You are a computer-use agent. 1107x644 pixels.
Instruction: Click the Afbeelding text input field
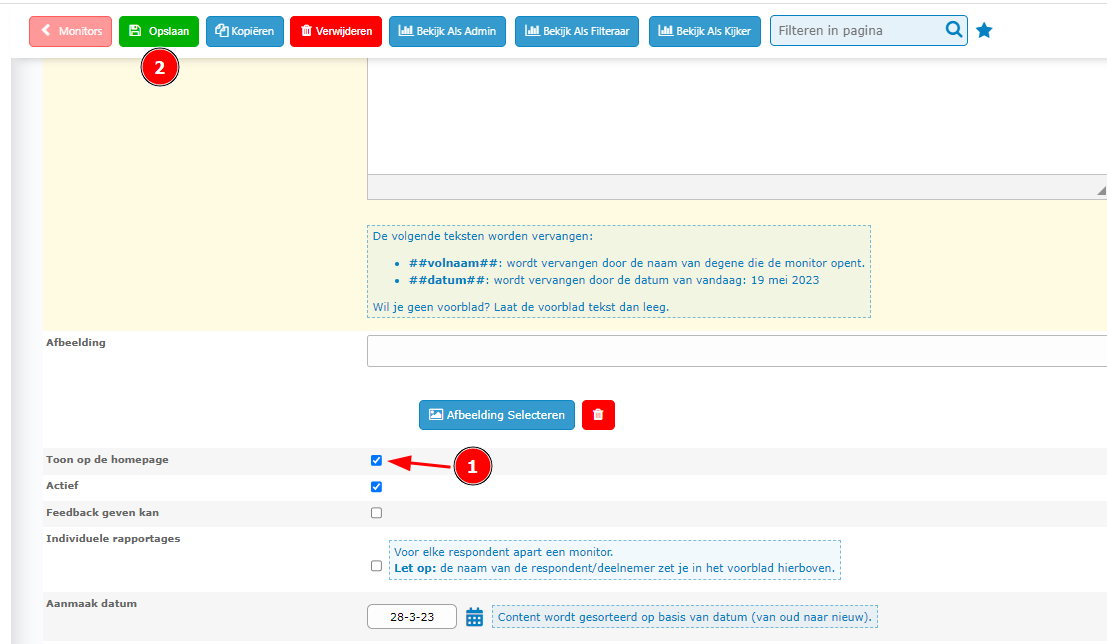[x=736, y=351]
